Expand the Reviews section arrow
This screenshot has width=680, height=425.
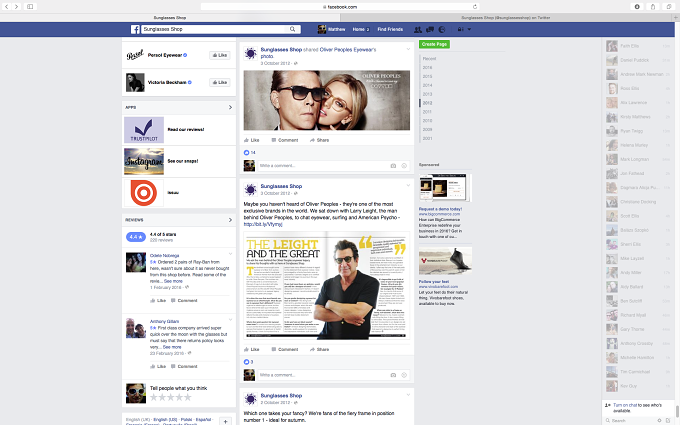coord(230,220)
